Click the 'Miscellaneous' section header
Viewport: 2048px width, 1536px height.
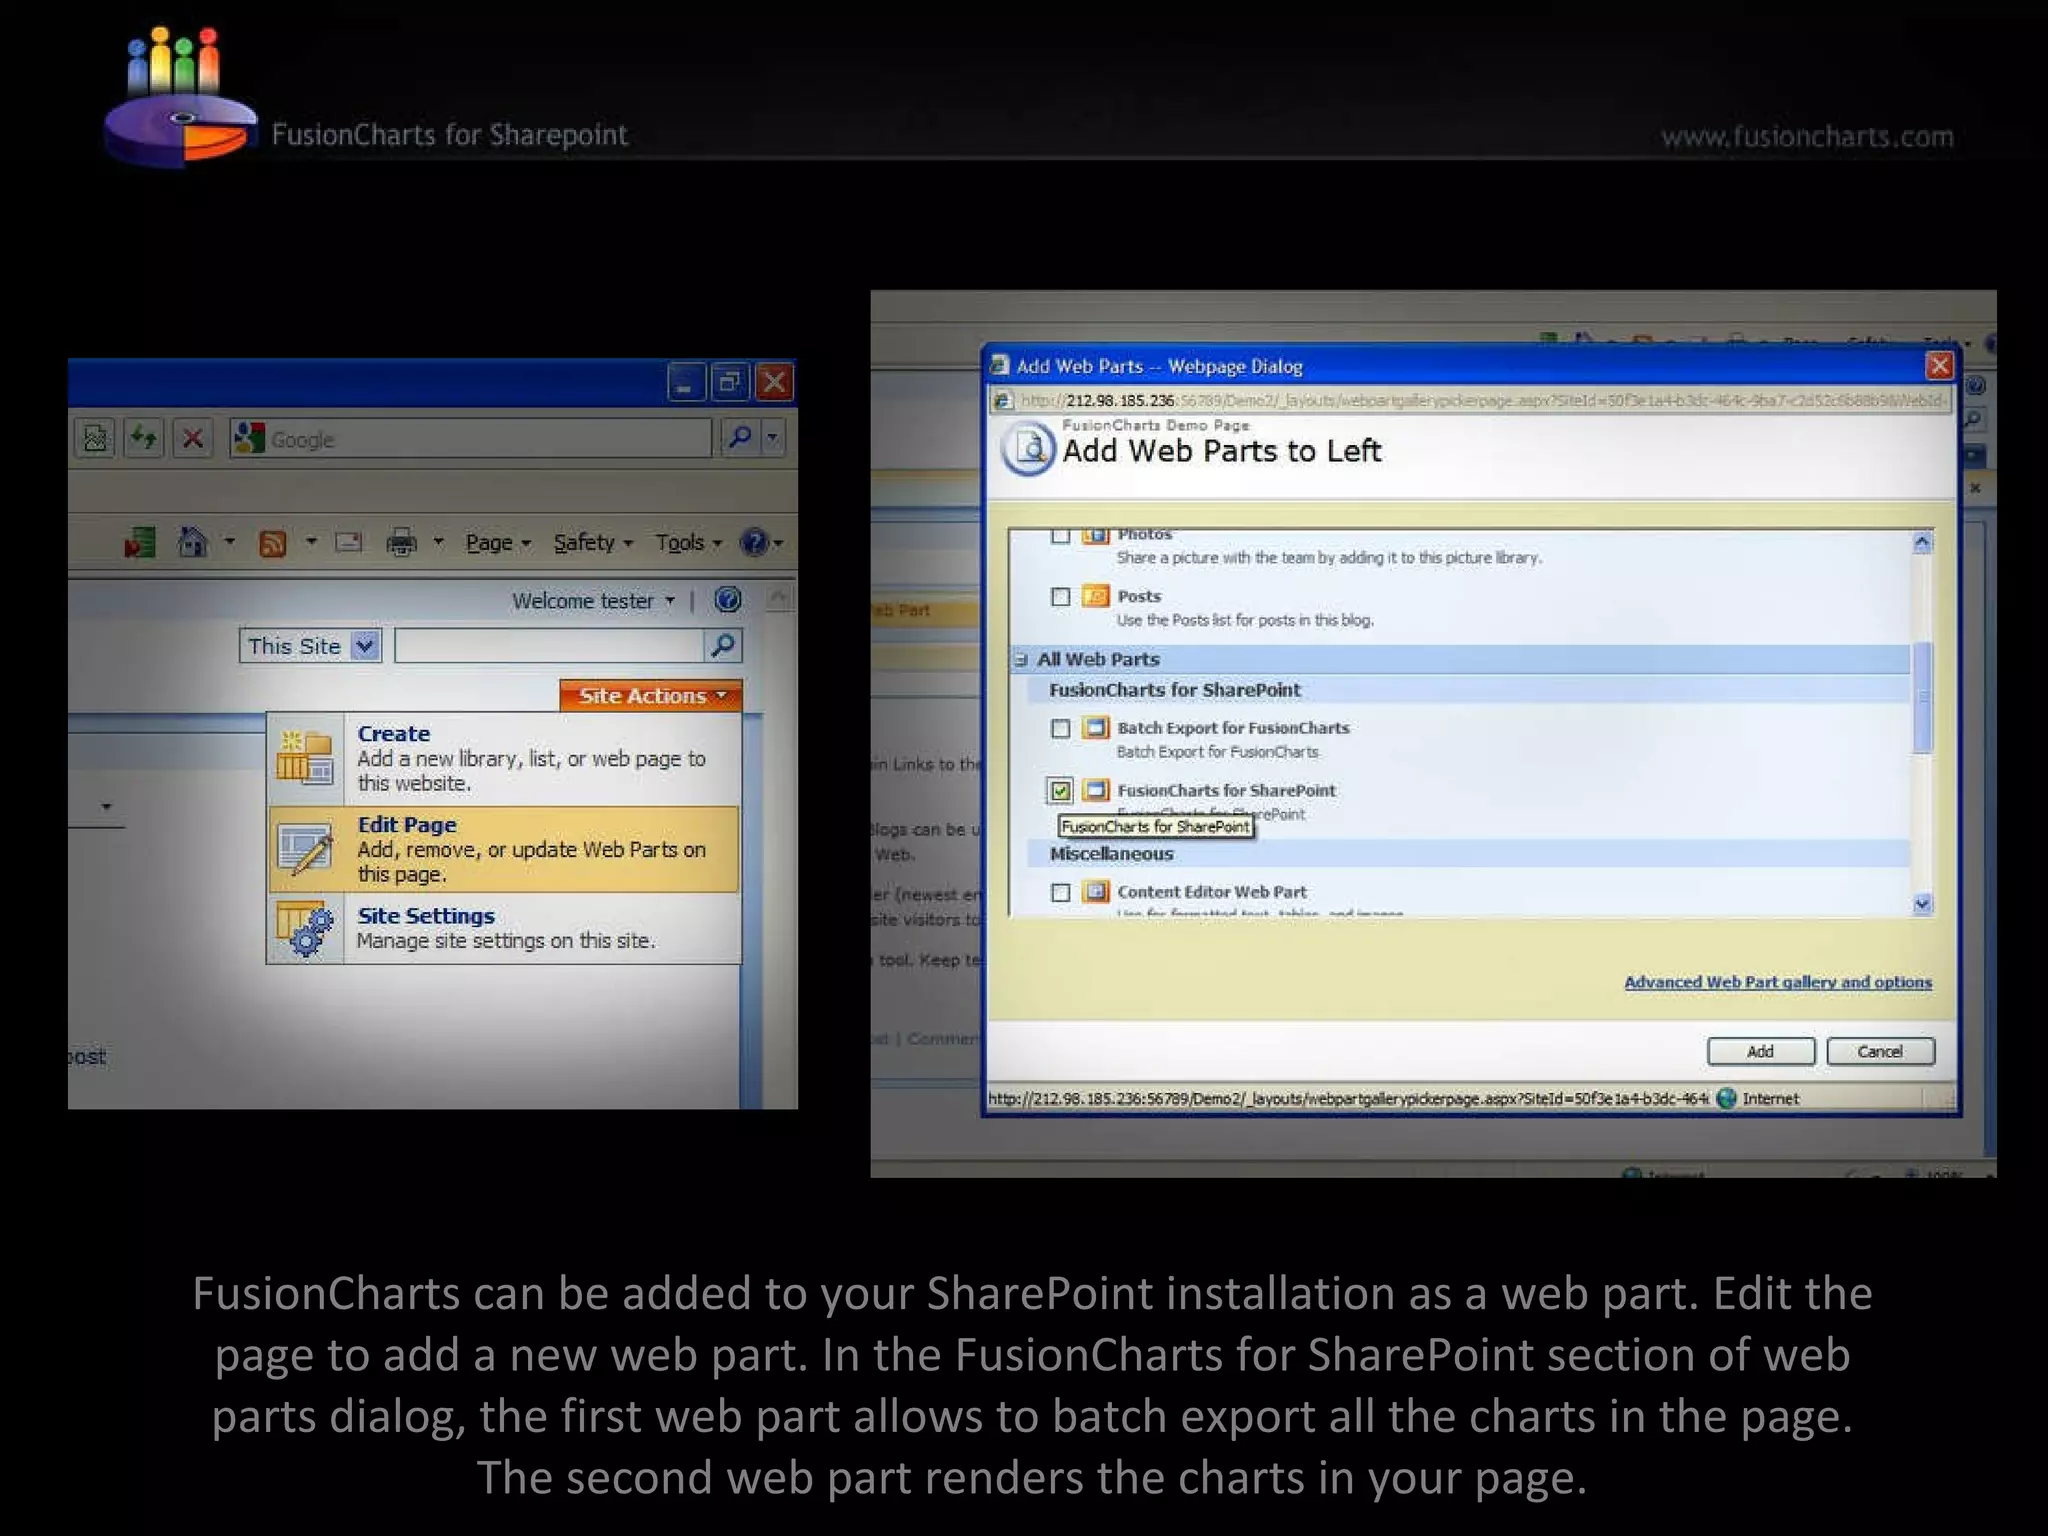click(x=1111, y=854)
